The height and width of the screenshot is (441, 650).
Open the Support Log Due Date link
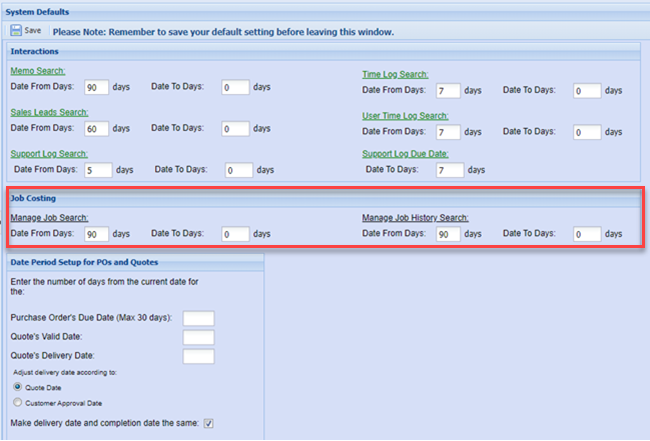[405, 154]
